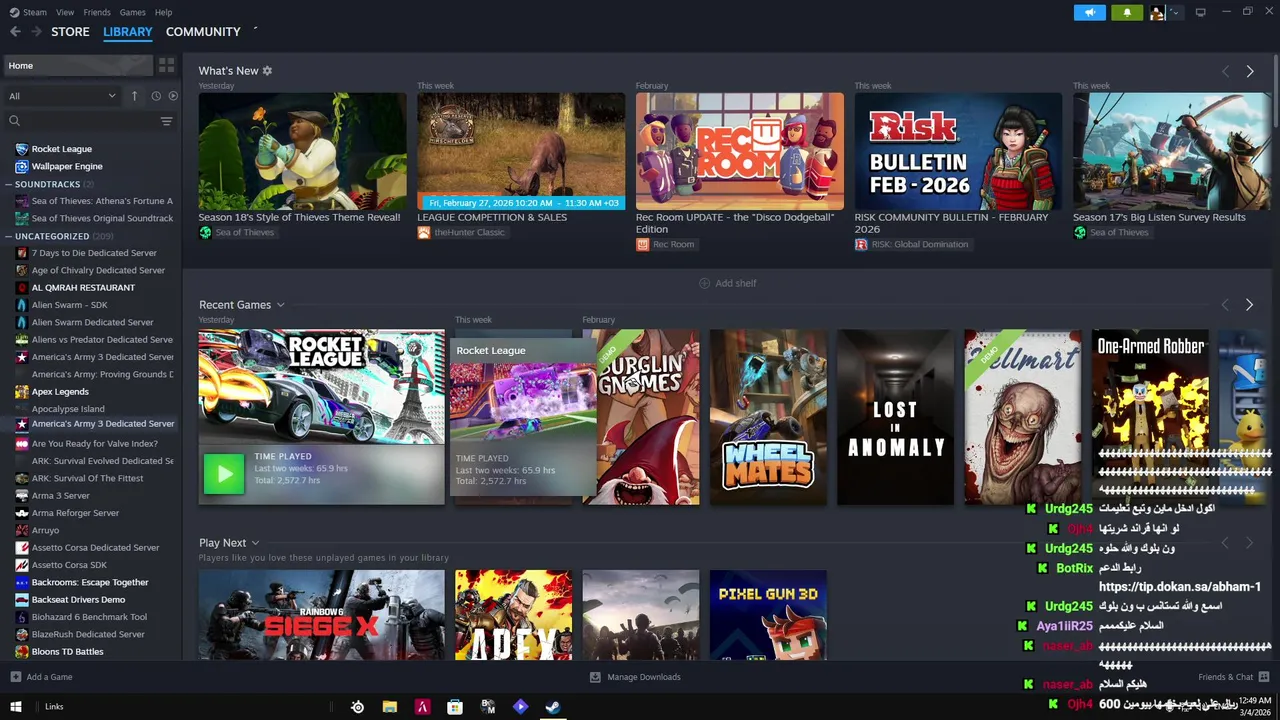The image size is (1280, 720).
Task: Open the All games filter dropdown
Action: coord(62,96)
